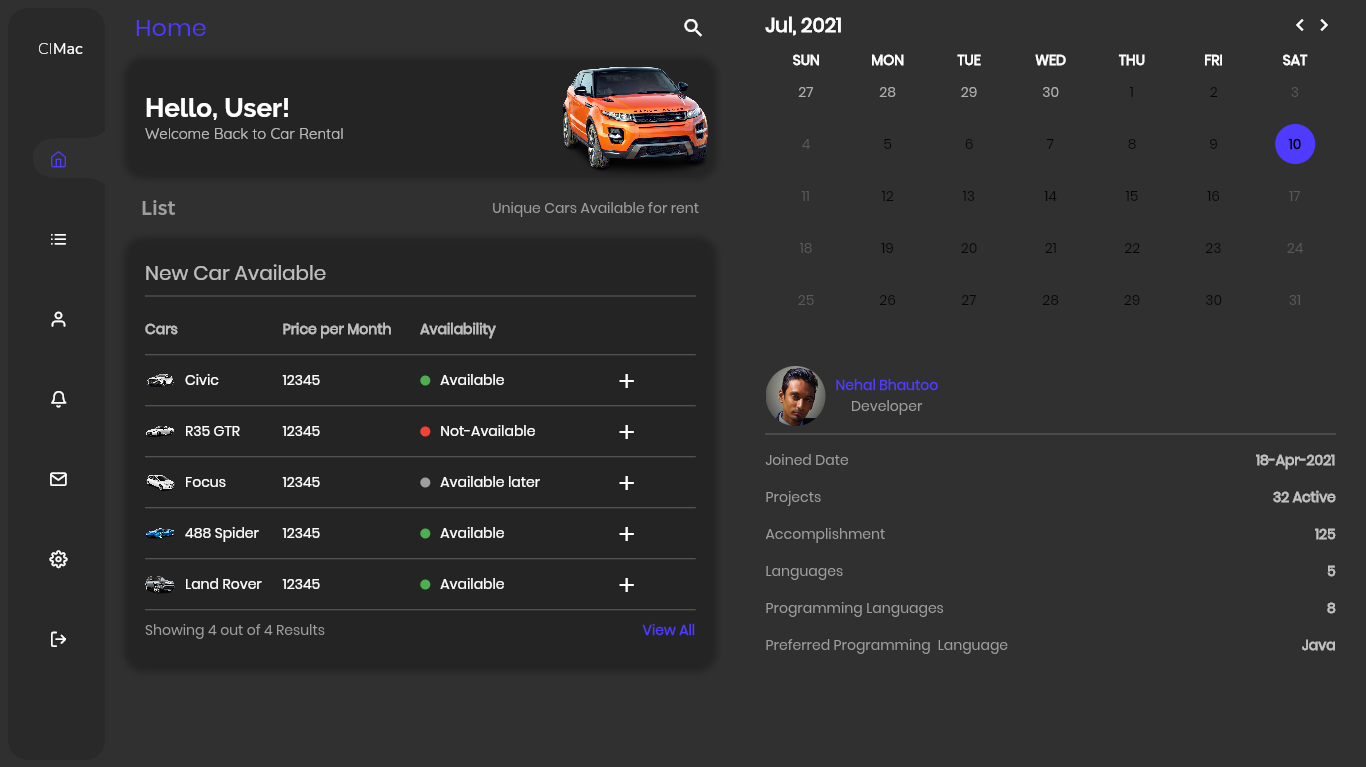Image resolution: width=1366 pixels, height=767 pixels.
Task: Click the 32 Active projects value
Action: (x=1304, y=497)
